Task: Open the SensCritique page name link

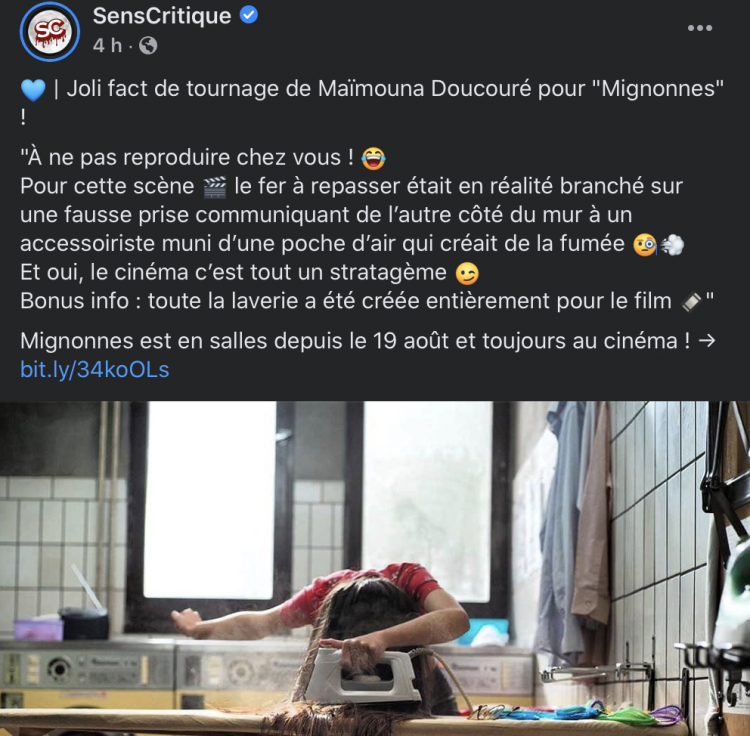Action: click(x=162, y=16)
